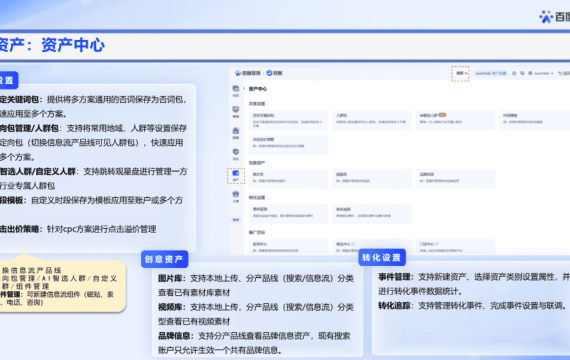Click the blue 转化设置 label tag
570x360 pixels.
382,257
